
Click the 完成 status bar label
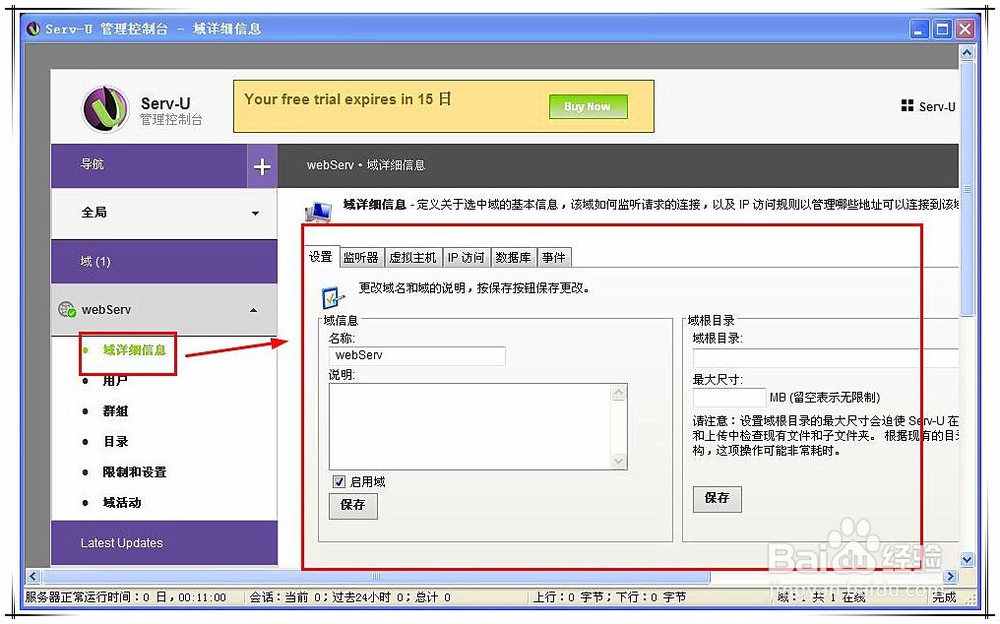coord(944,597)
